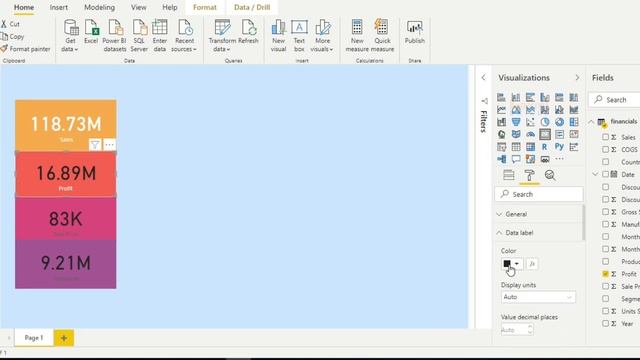
Task: Check the Date field checkbox
Action: pos(606,174)
